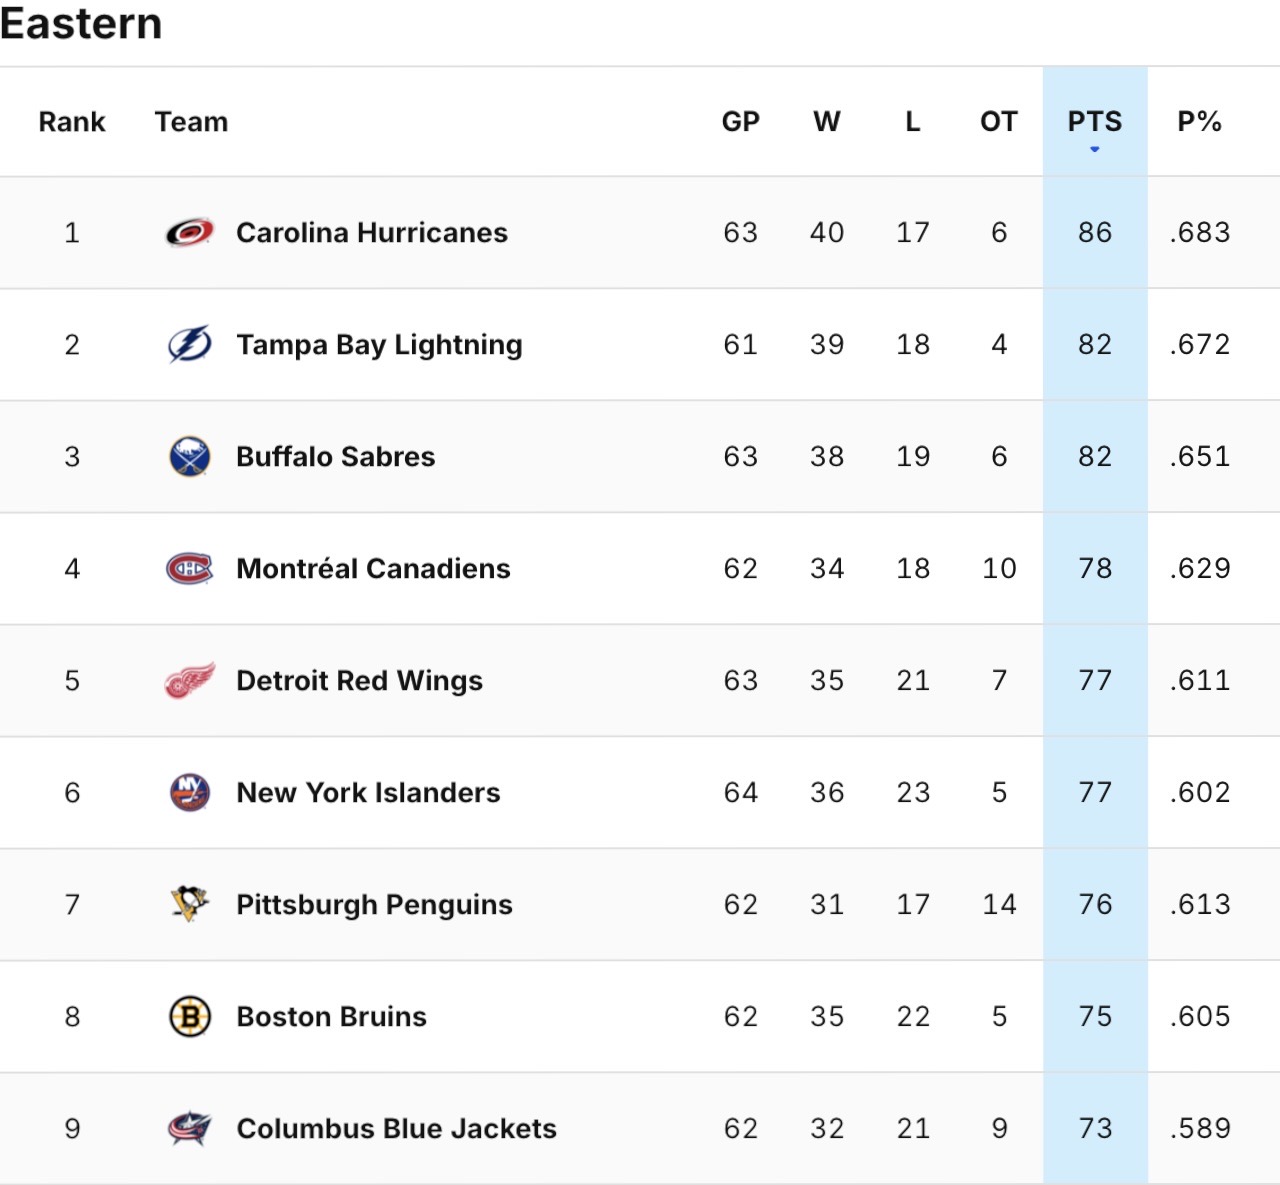1280x1185 pixels.
Task: Click the Montréal Canadiens logo
Action: coord(189,568)
